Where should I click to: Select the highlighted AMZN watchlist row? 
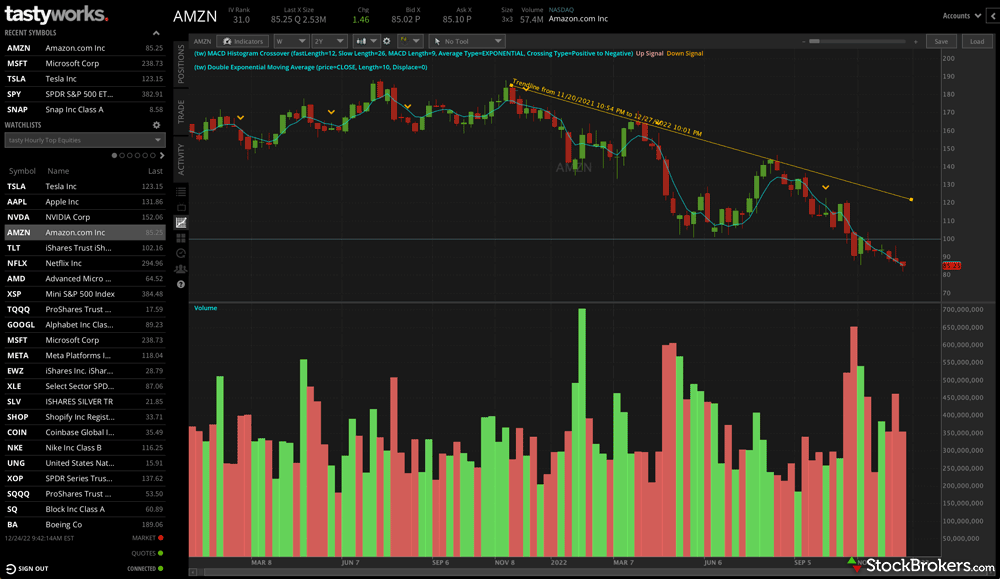[85, 233]
